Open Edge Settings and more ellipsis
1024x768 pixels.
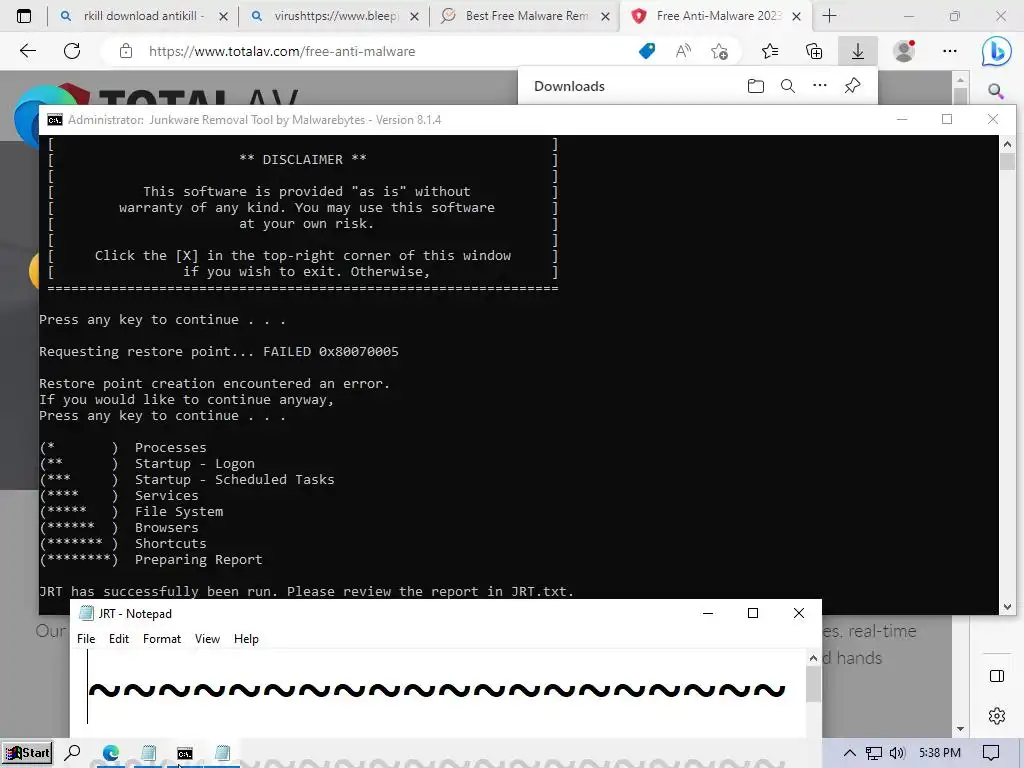[950, 51]
